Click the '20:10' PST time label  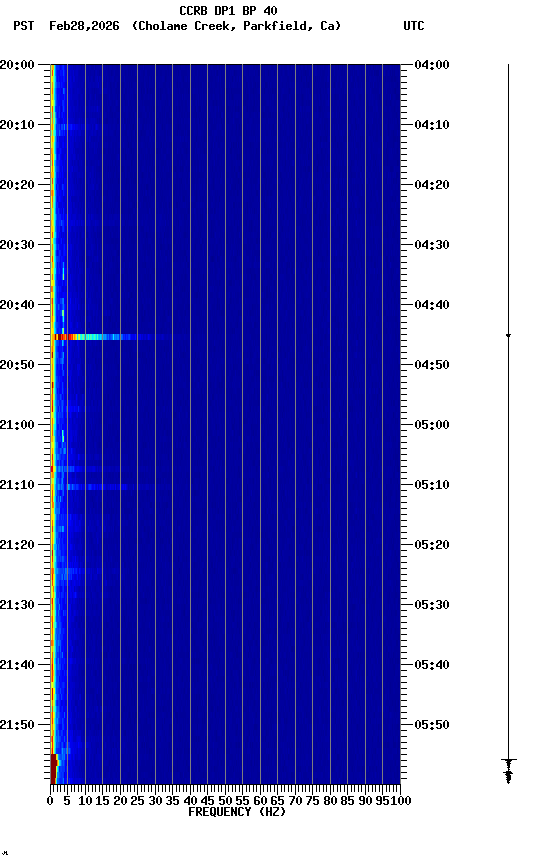17,125
